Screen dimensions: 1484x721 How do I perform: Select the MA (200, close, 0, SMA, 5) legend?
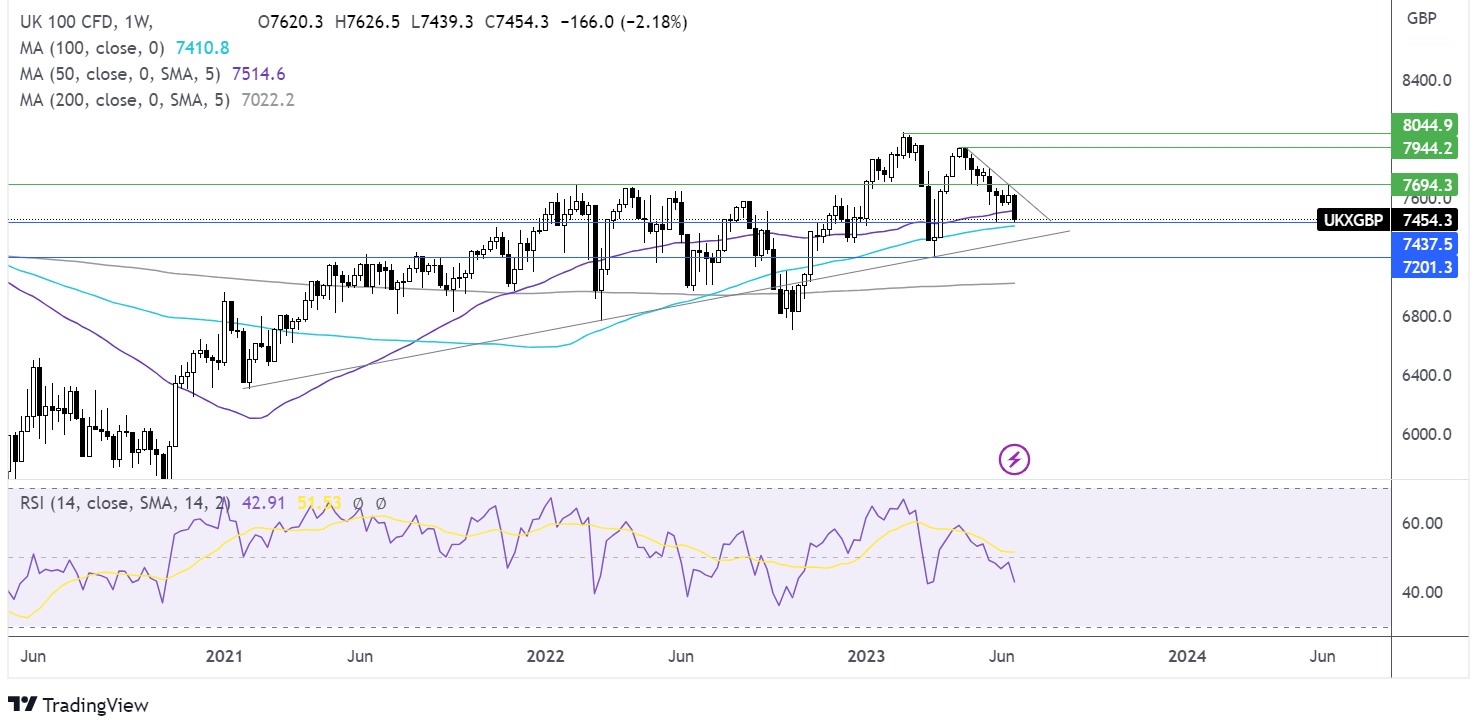tap(127, 100)
